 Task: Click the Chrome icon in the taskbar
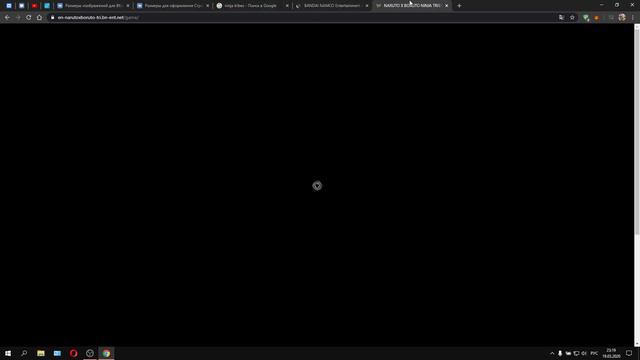106,353
